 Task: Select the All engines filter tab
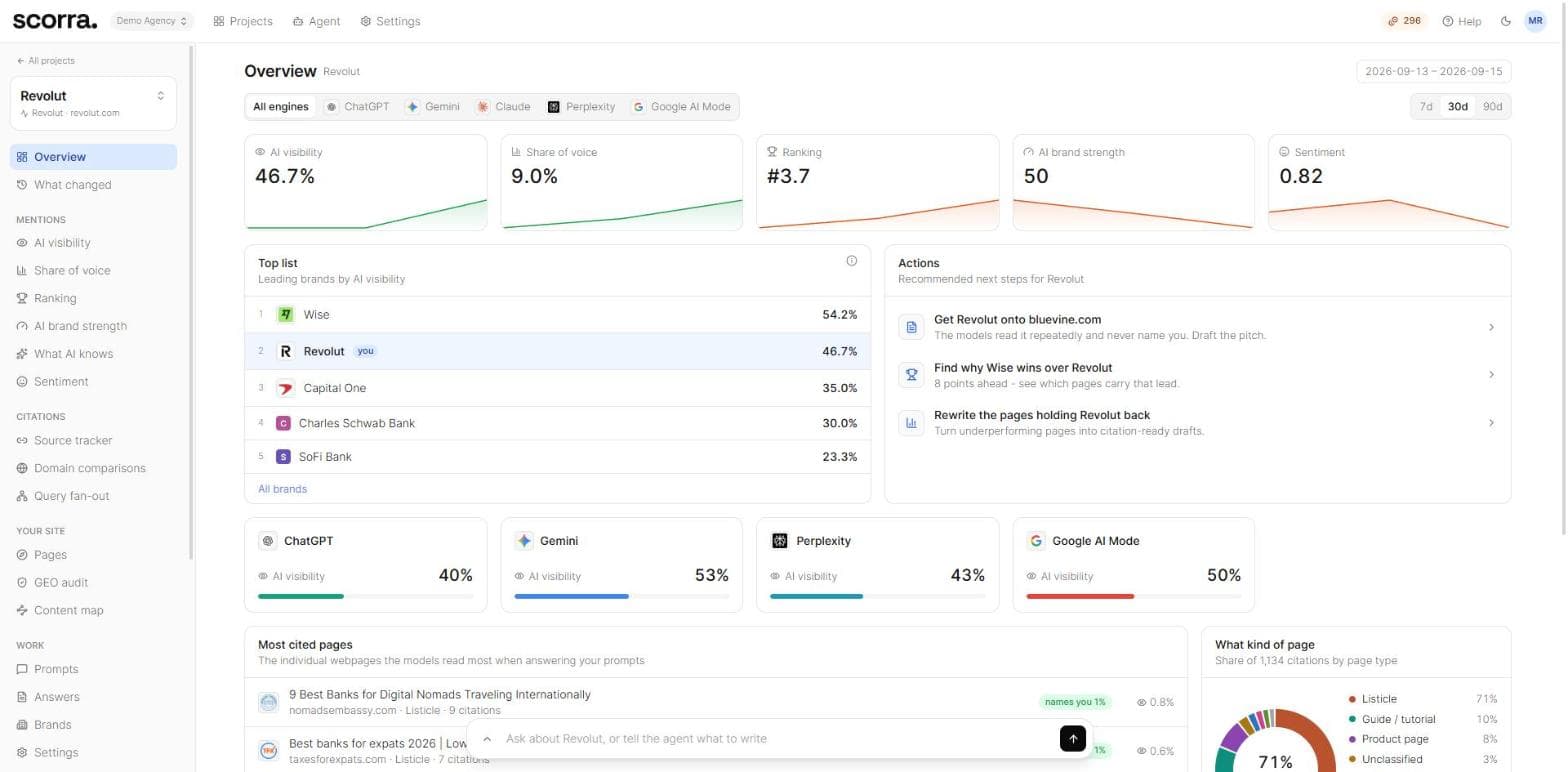281,107
